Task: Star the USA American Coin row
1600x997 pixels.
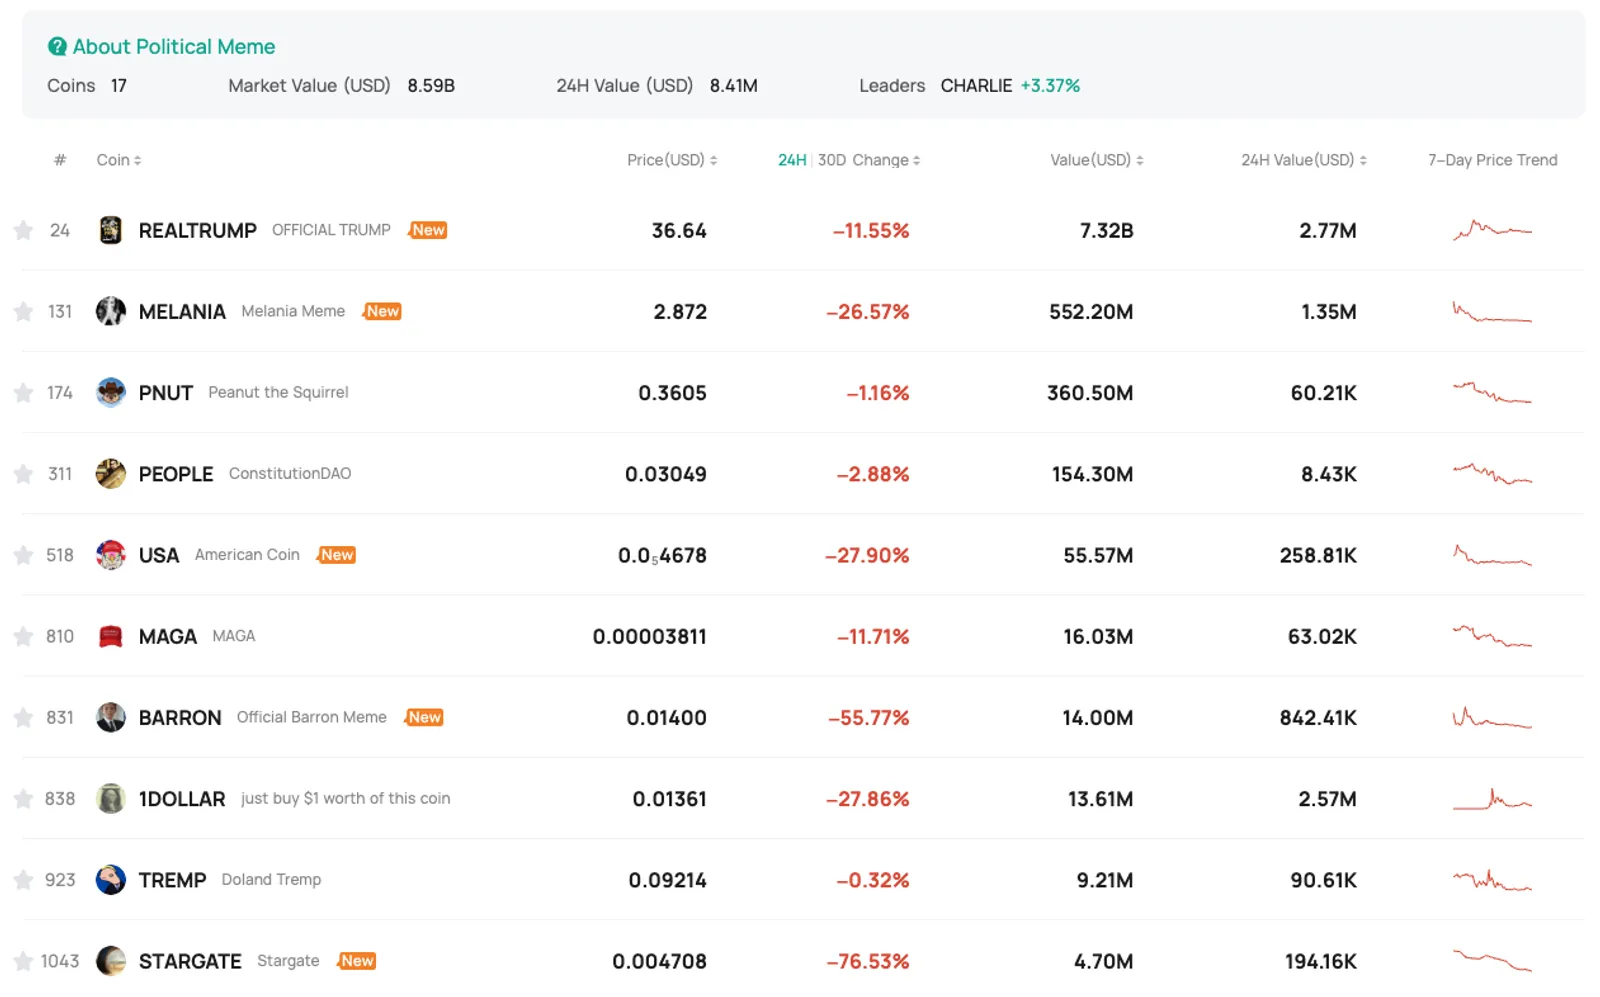Action: pos(23,555)
